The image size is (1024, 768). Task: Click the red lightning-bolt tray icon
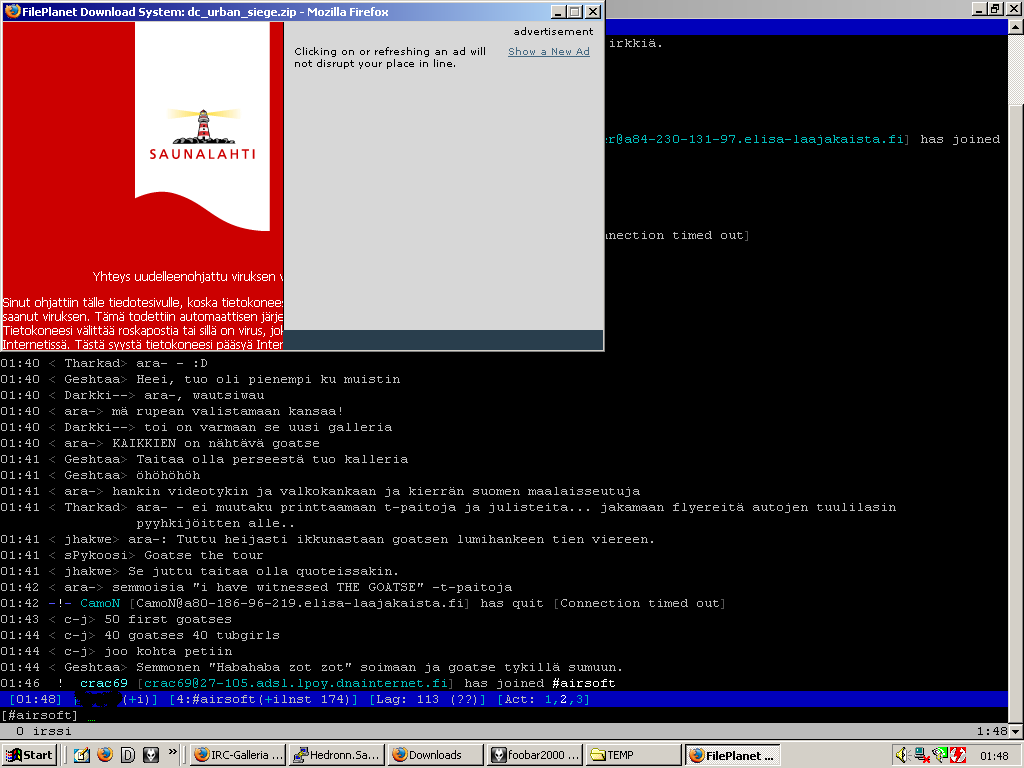point(957,755)
